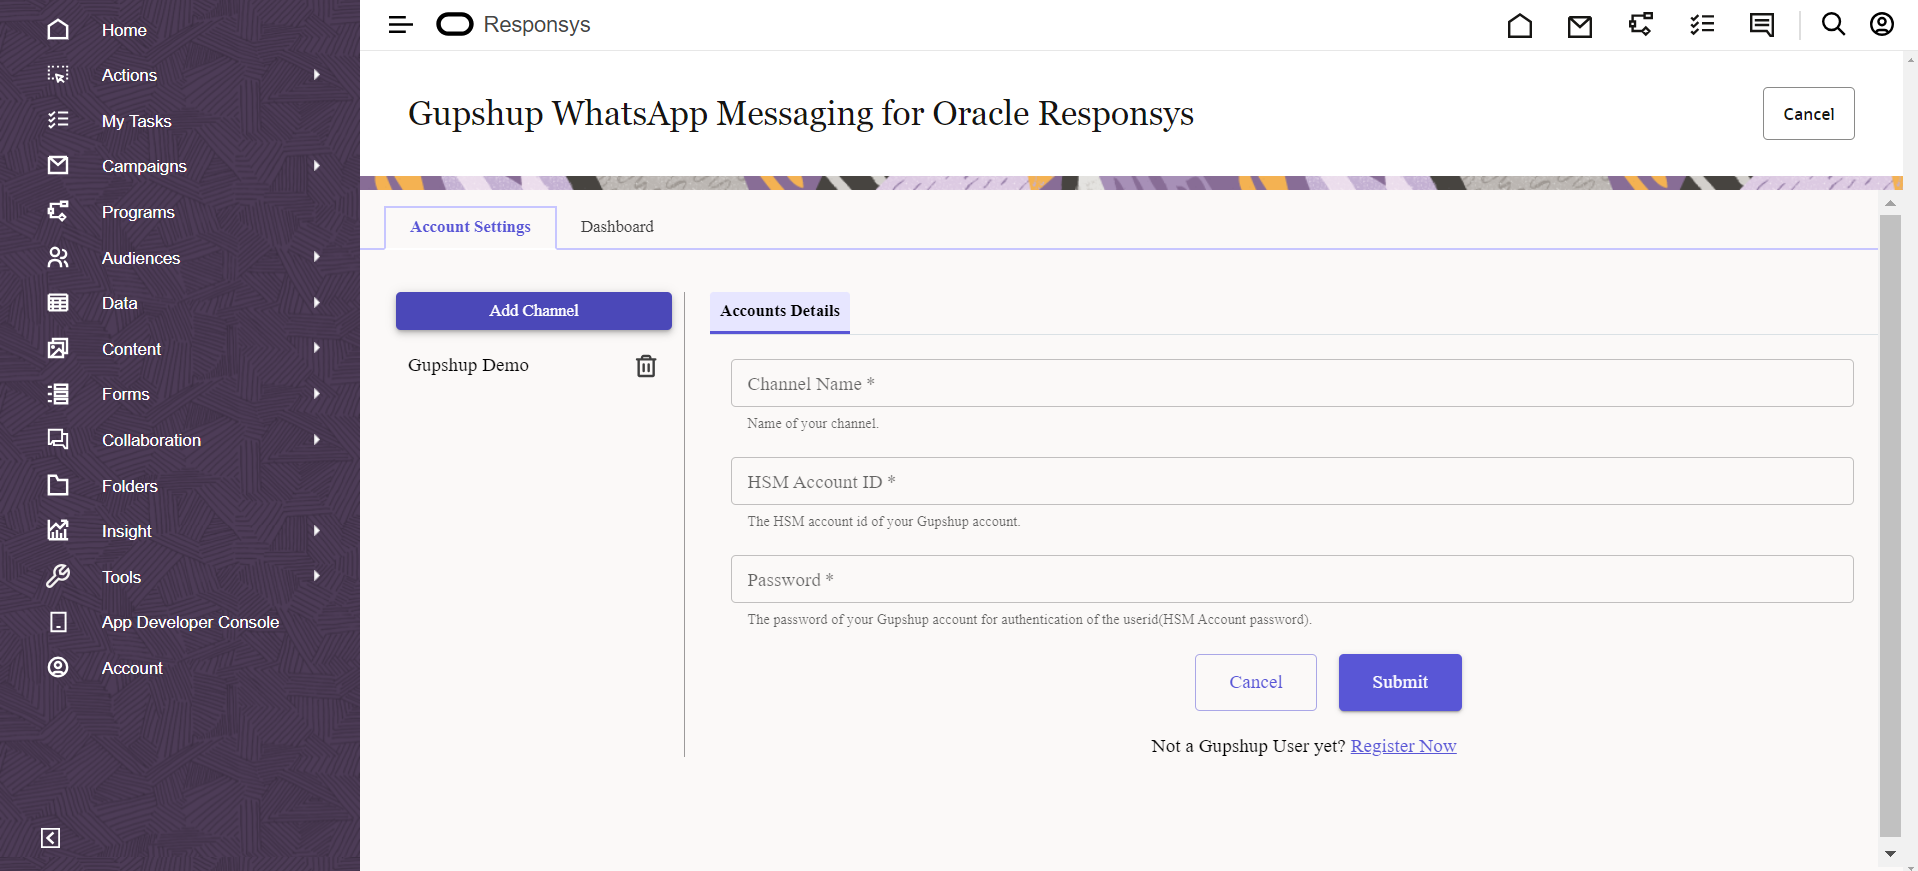1918x871 pixels.
Task: Click the Forms list icon in sidebar
Action: 58,394
